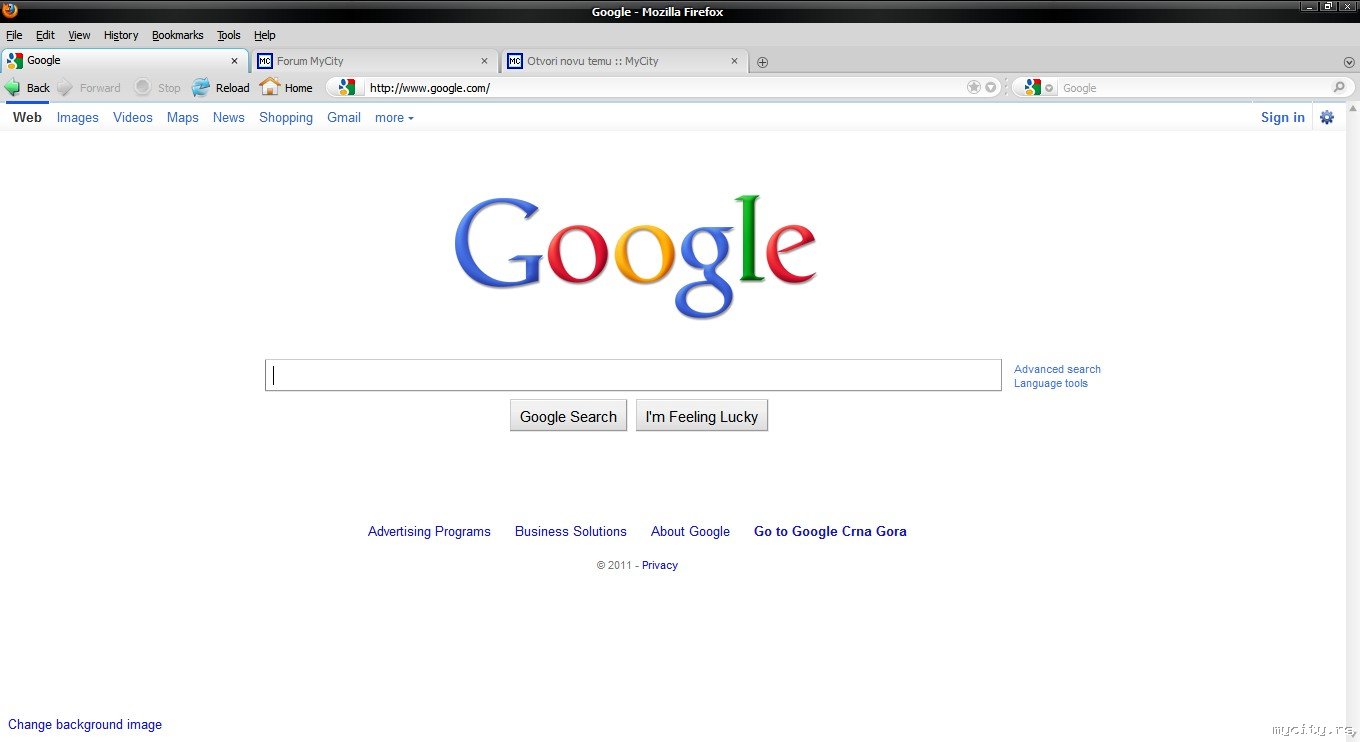Open the Privacy link

[660, 565]
